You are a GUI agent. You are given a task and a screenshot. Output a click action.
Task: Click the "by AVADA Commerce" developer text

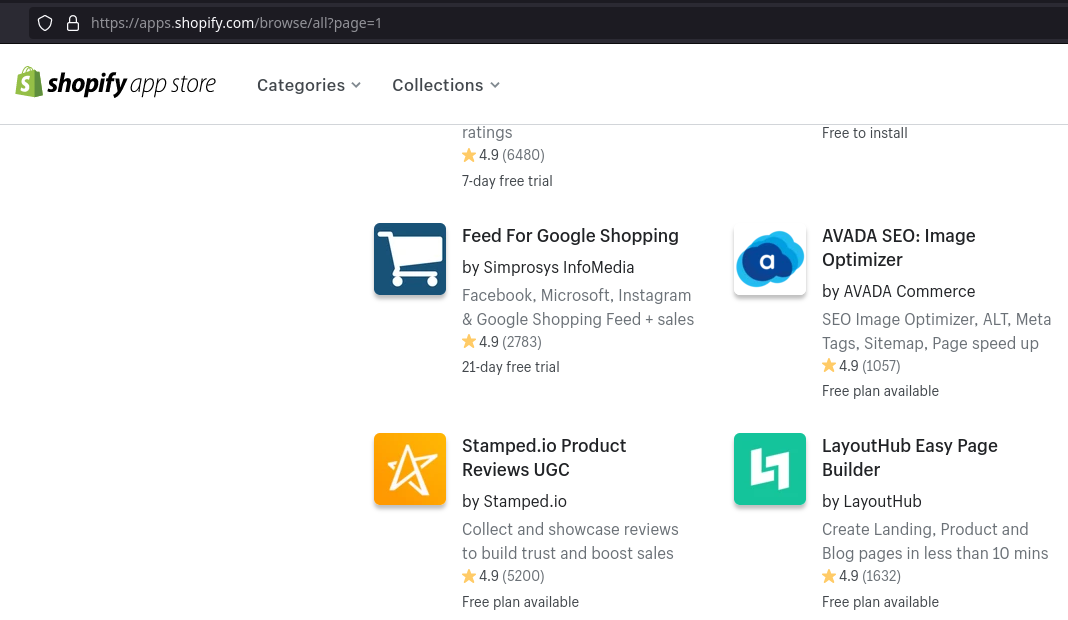coord(898,292)
